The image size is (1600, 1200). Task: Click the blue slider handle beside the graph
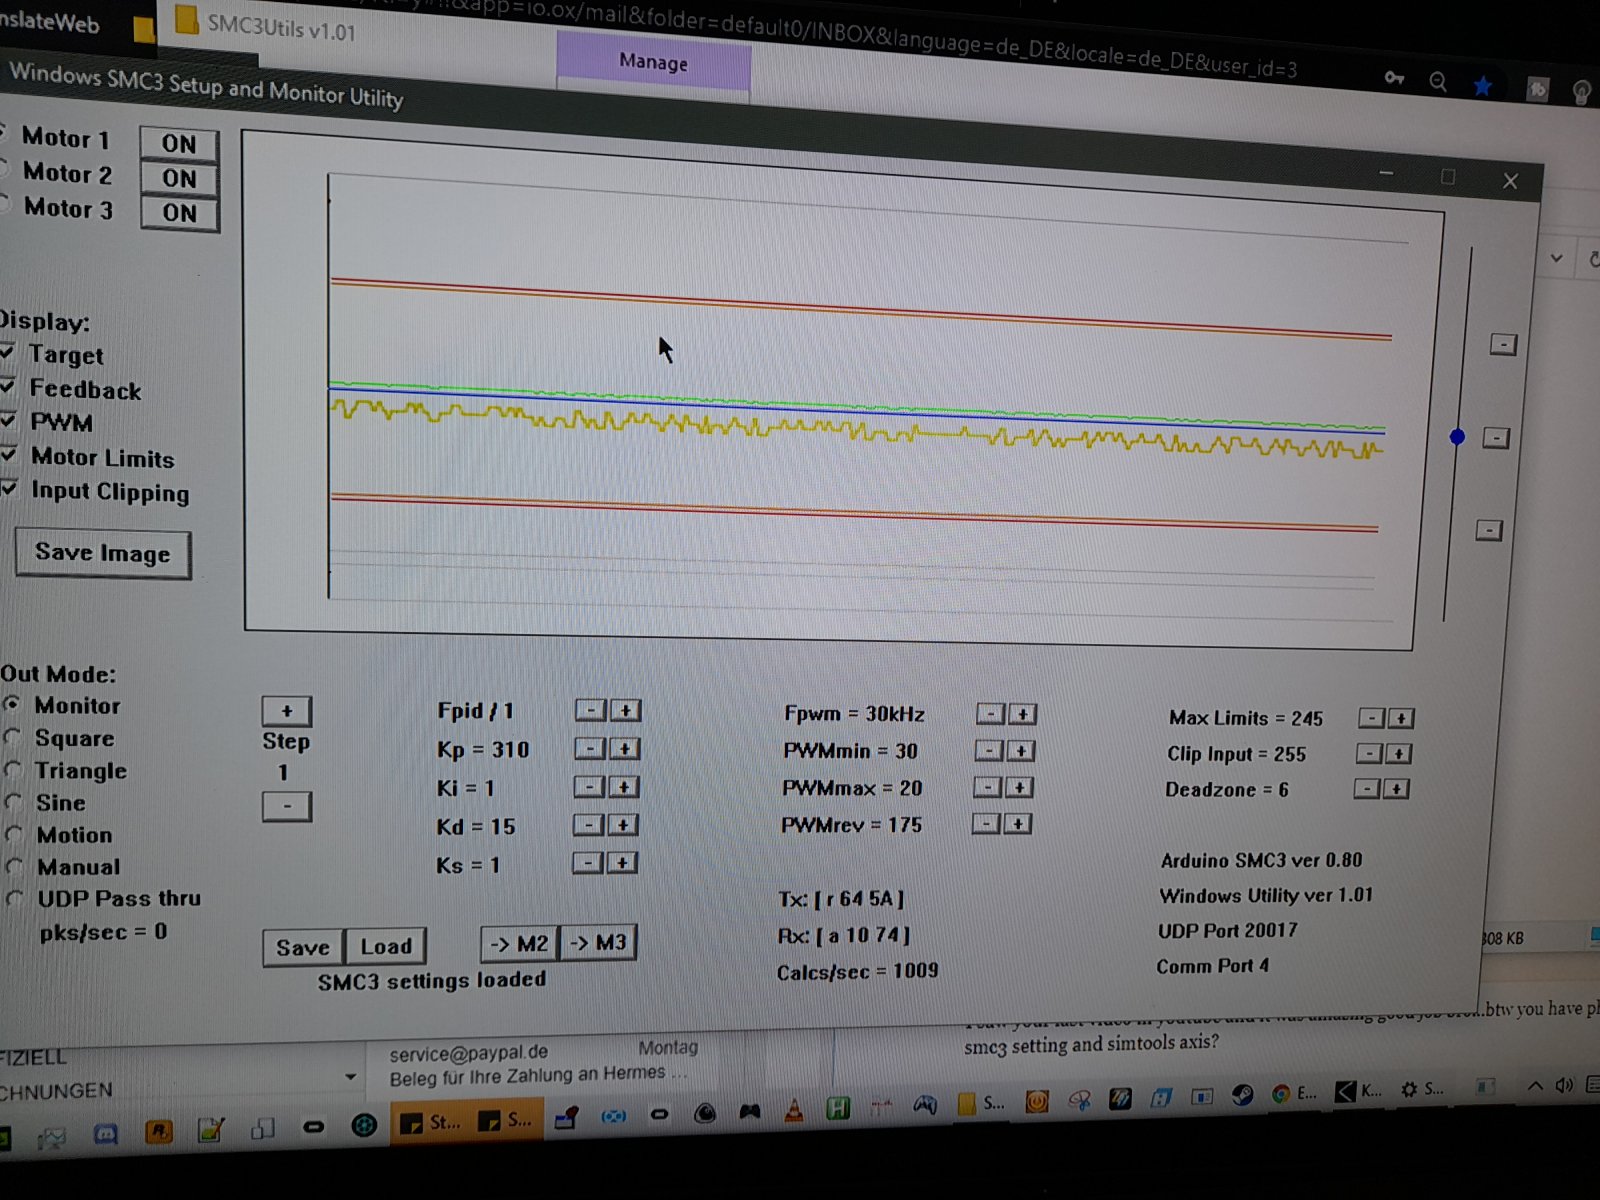click(x=1457, y=437)
